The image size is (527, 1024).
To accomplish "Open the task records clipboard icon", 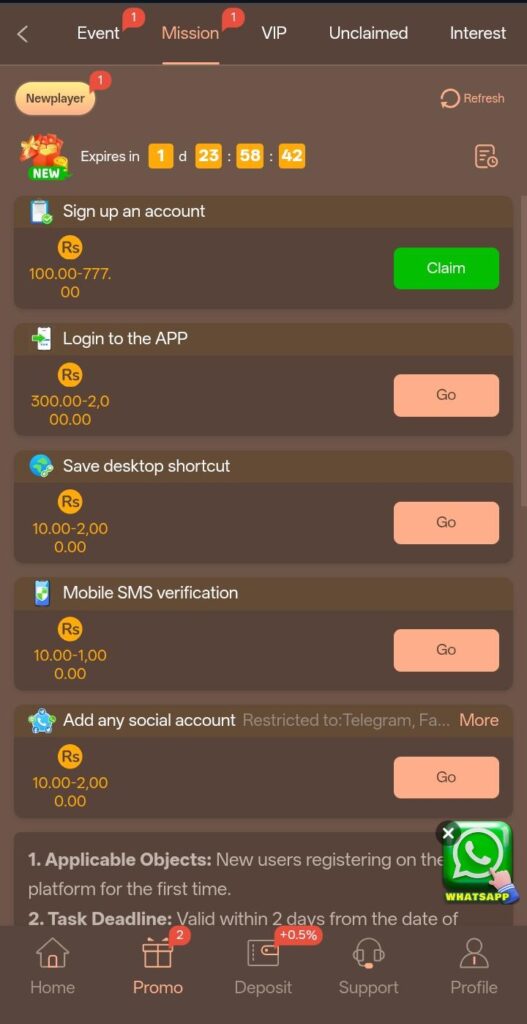I will click(x=486, y=156).
